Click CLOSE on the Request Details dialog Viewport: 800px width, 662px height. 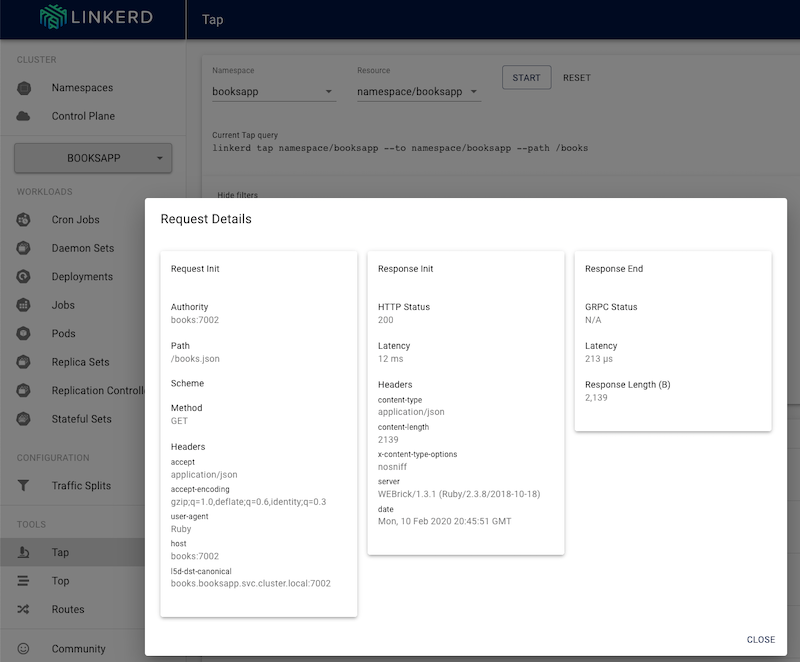760,639
